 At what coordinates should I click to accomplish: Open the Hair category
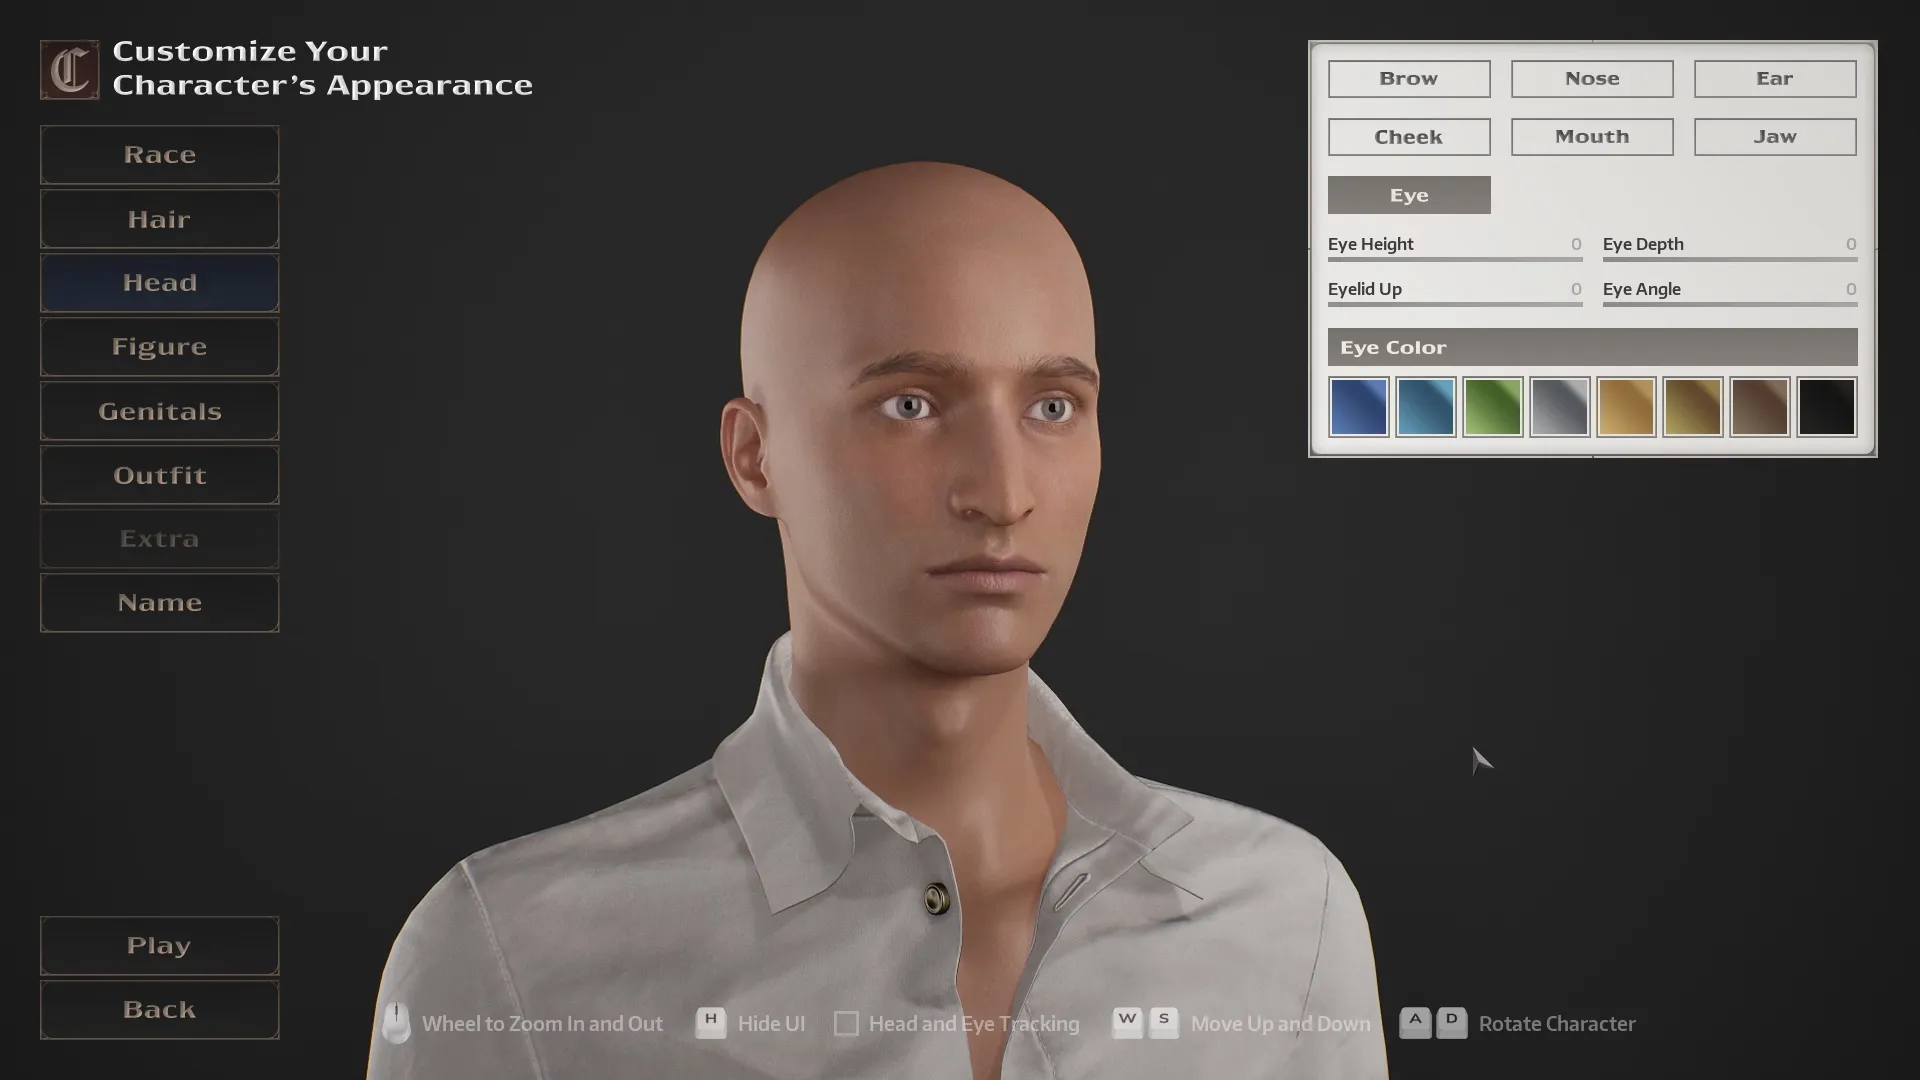coord(159,219)
